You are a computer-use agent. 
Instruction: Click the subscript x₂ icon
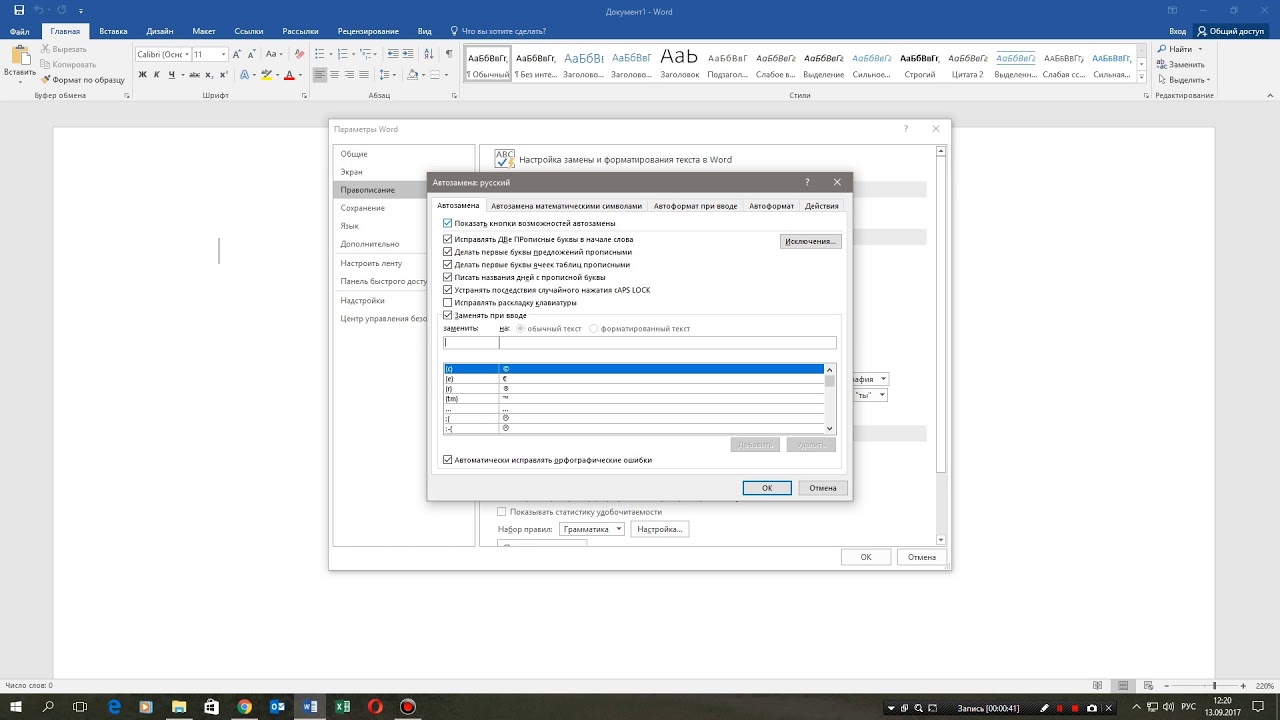210,75
